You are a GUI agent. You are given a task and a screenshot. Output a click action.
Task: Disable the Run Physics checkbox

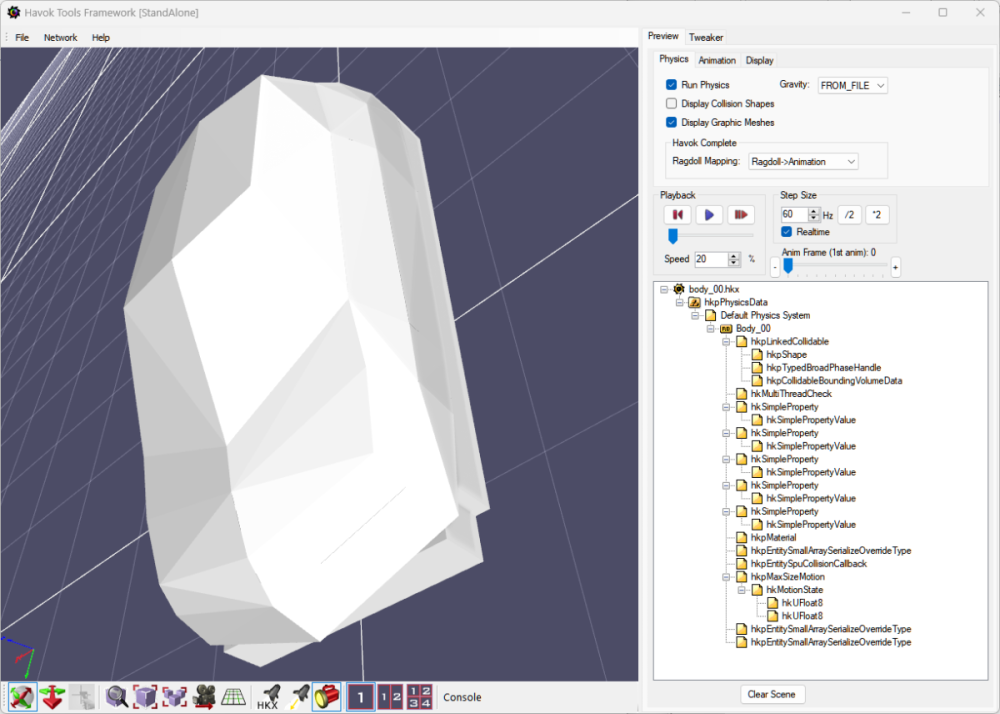[x=672, y=86]
